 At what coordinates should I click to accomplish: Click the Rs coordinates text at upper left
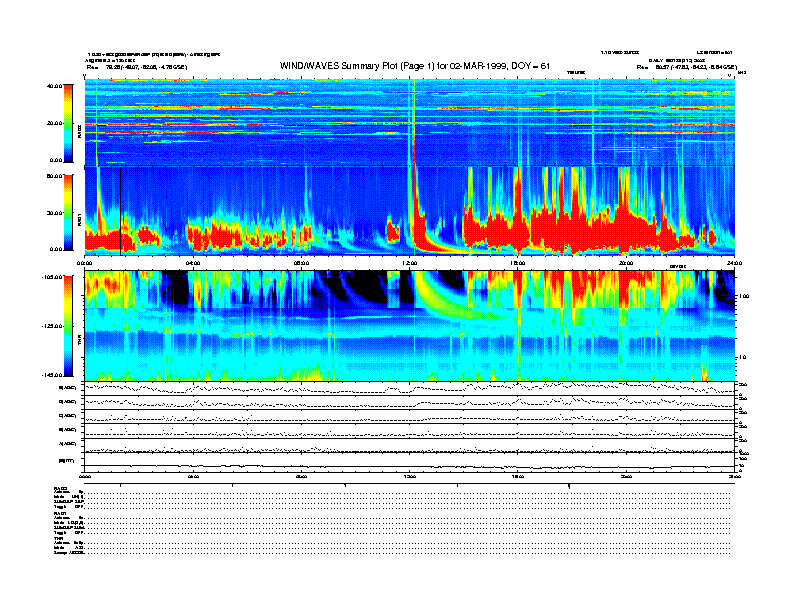coord(136,67)
